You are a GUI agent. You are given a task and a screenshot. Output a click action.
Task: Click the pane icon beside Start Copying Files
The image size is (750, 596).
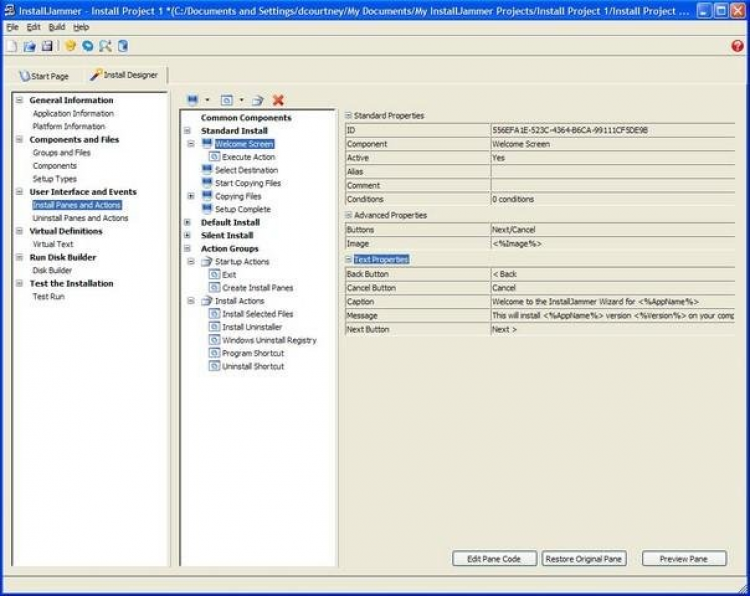pyautogui.click(x=207, y=182)
